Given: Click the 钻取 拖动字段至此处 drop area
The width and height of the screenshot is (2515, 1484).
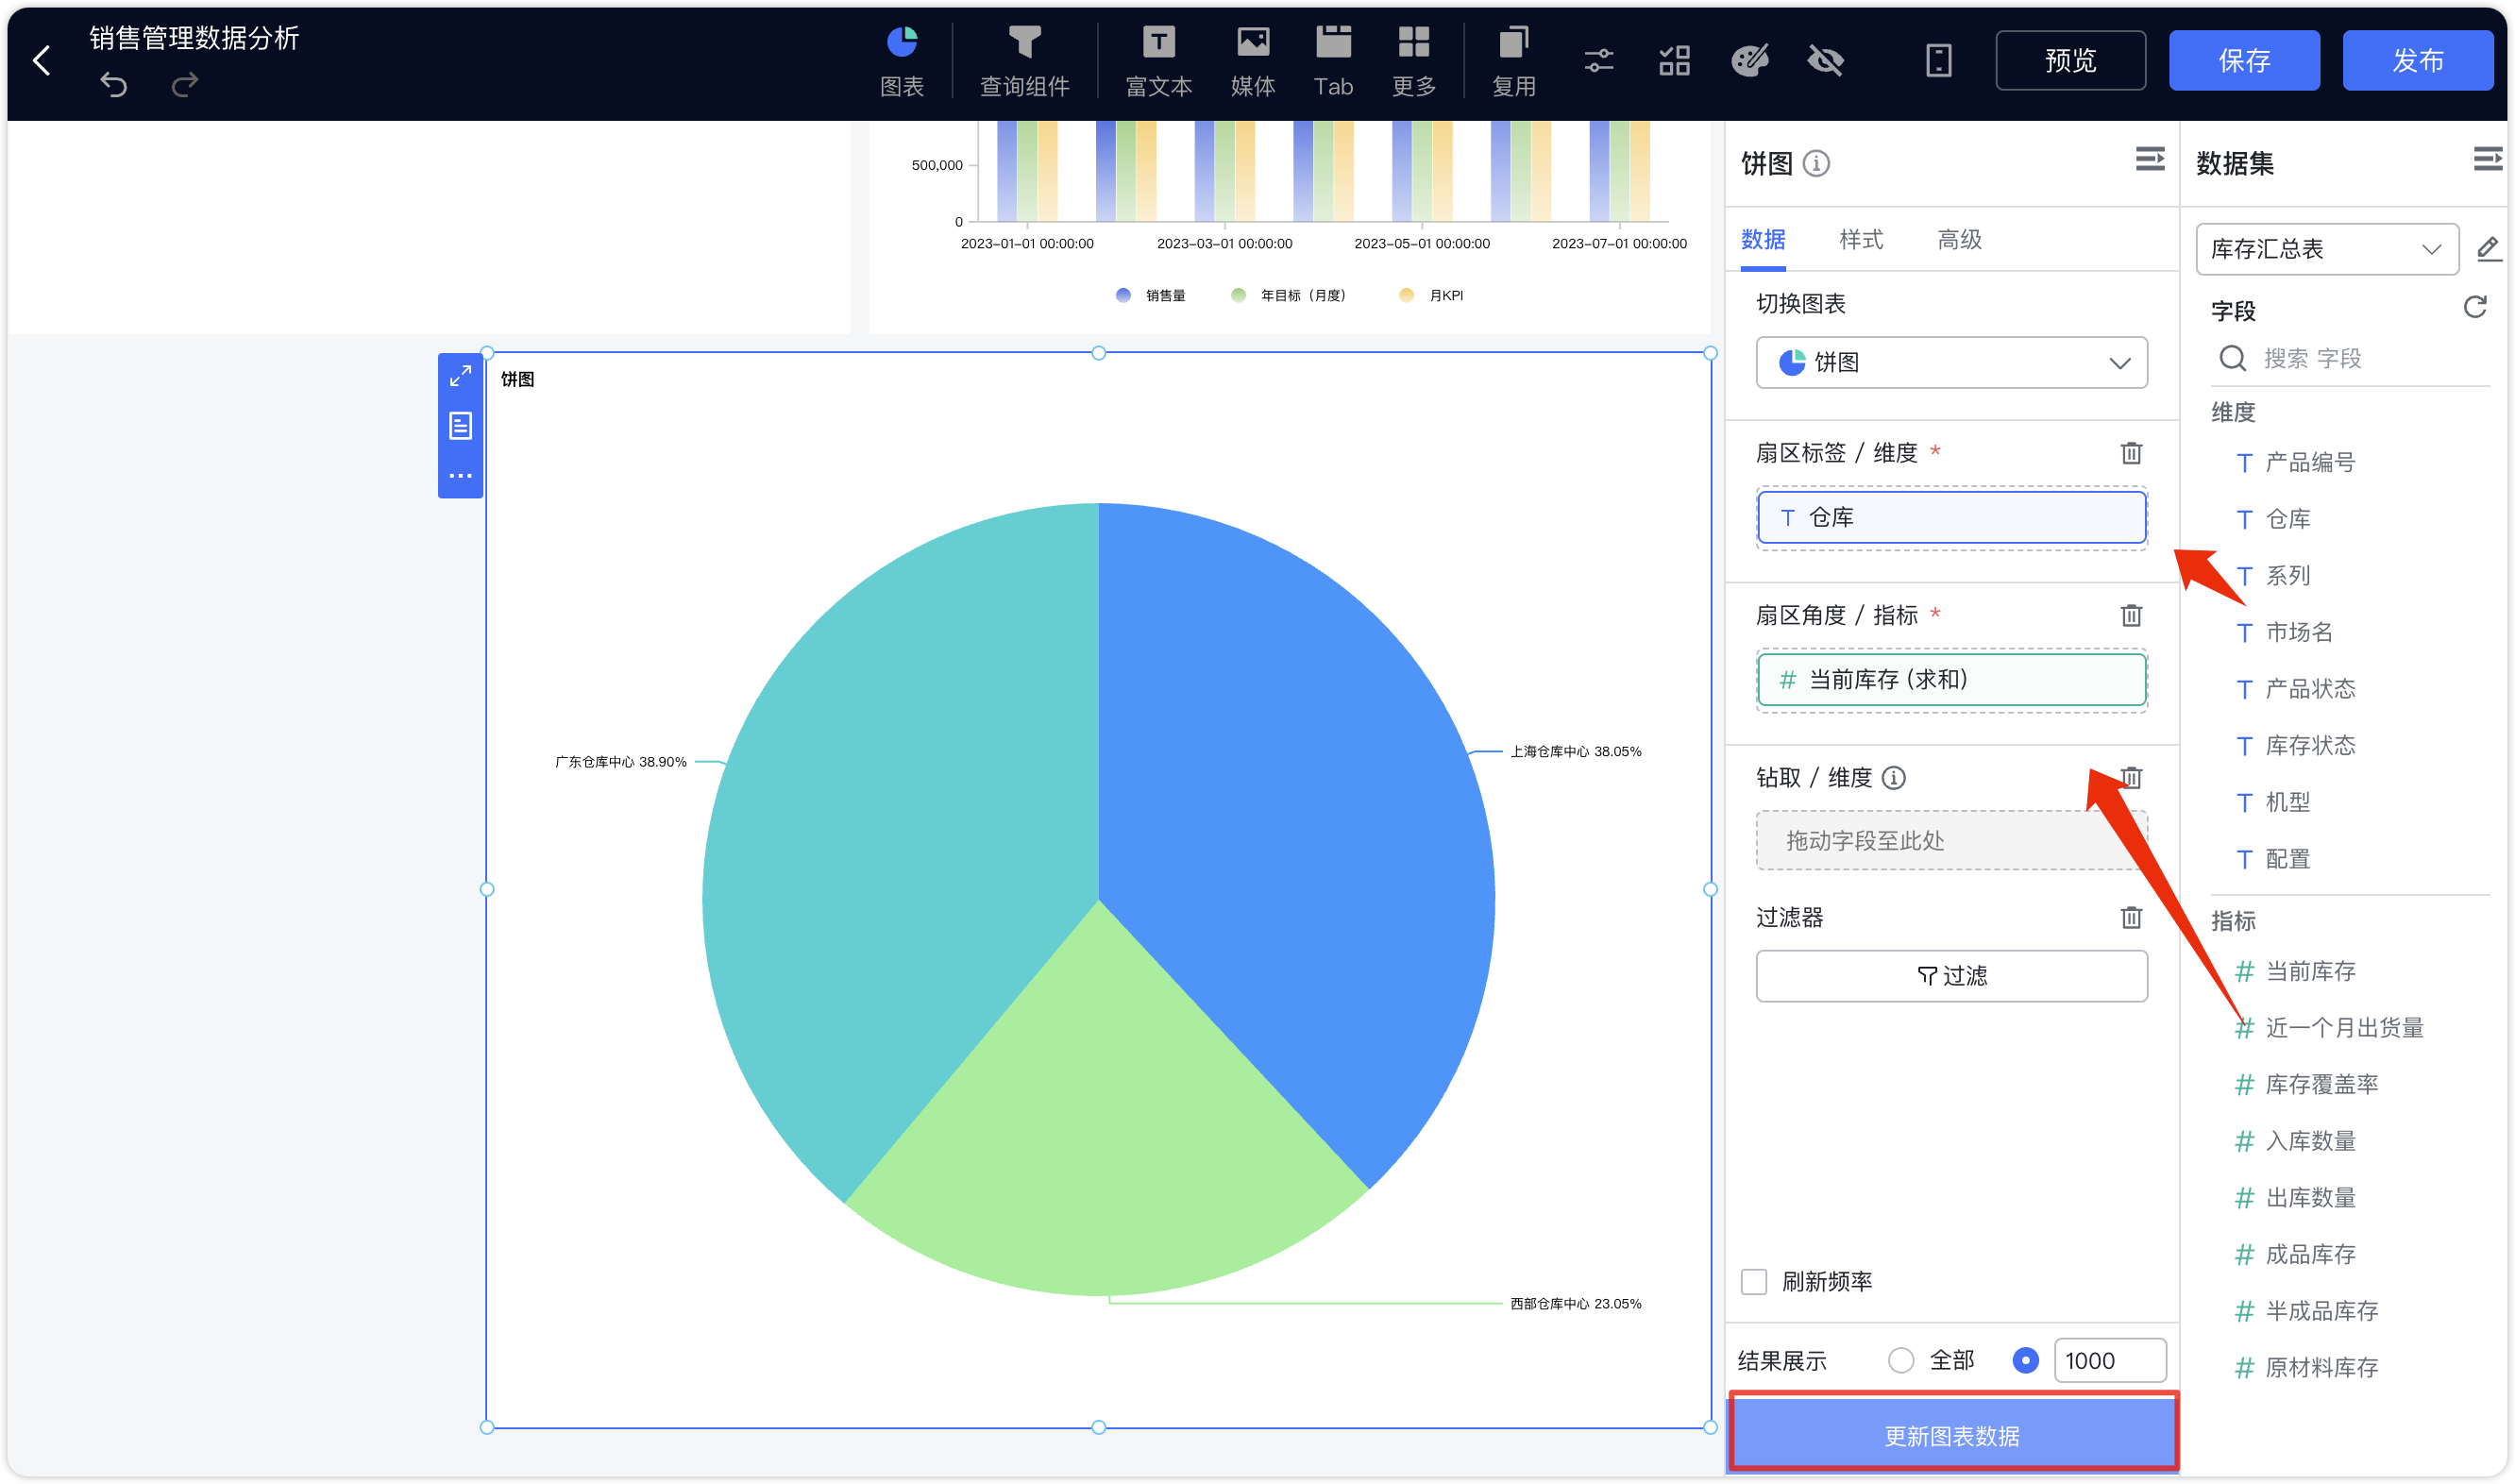Looking at the screenshot, I should coord(1952,841).
